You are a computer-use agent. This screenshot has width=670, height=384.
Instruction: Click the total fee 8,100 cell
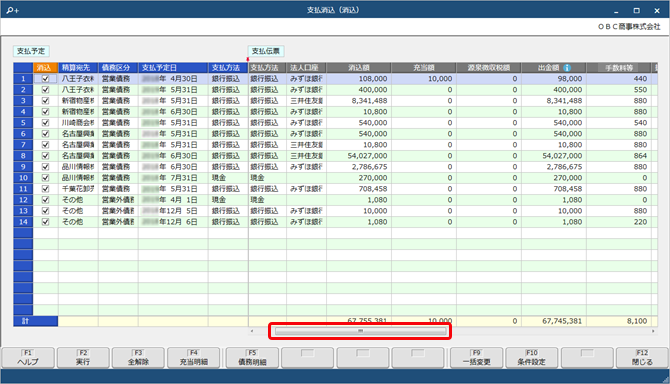(x=619, y=321)
